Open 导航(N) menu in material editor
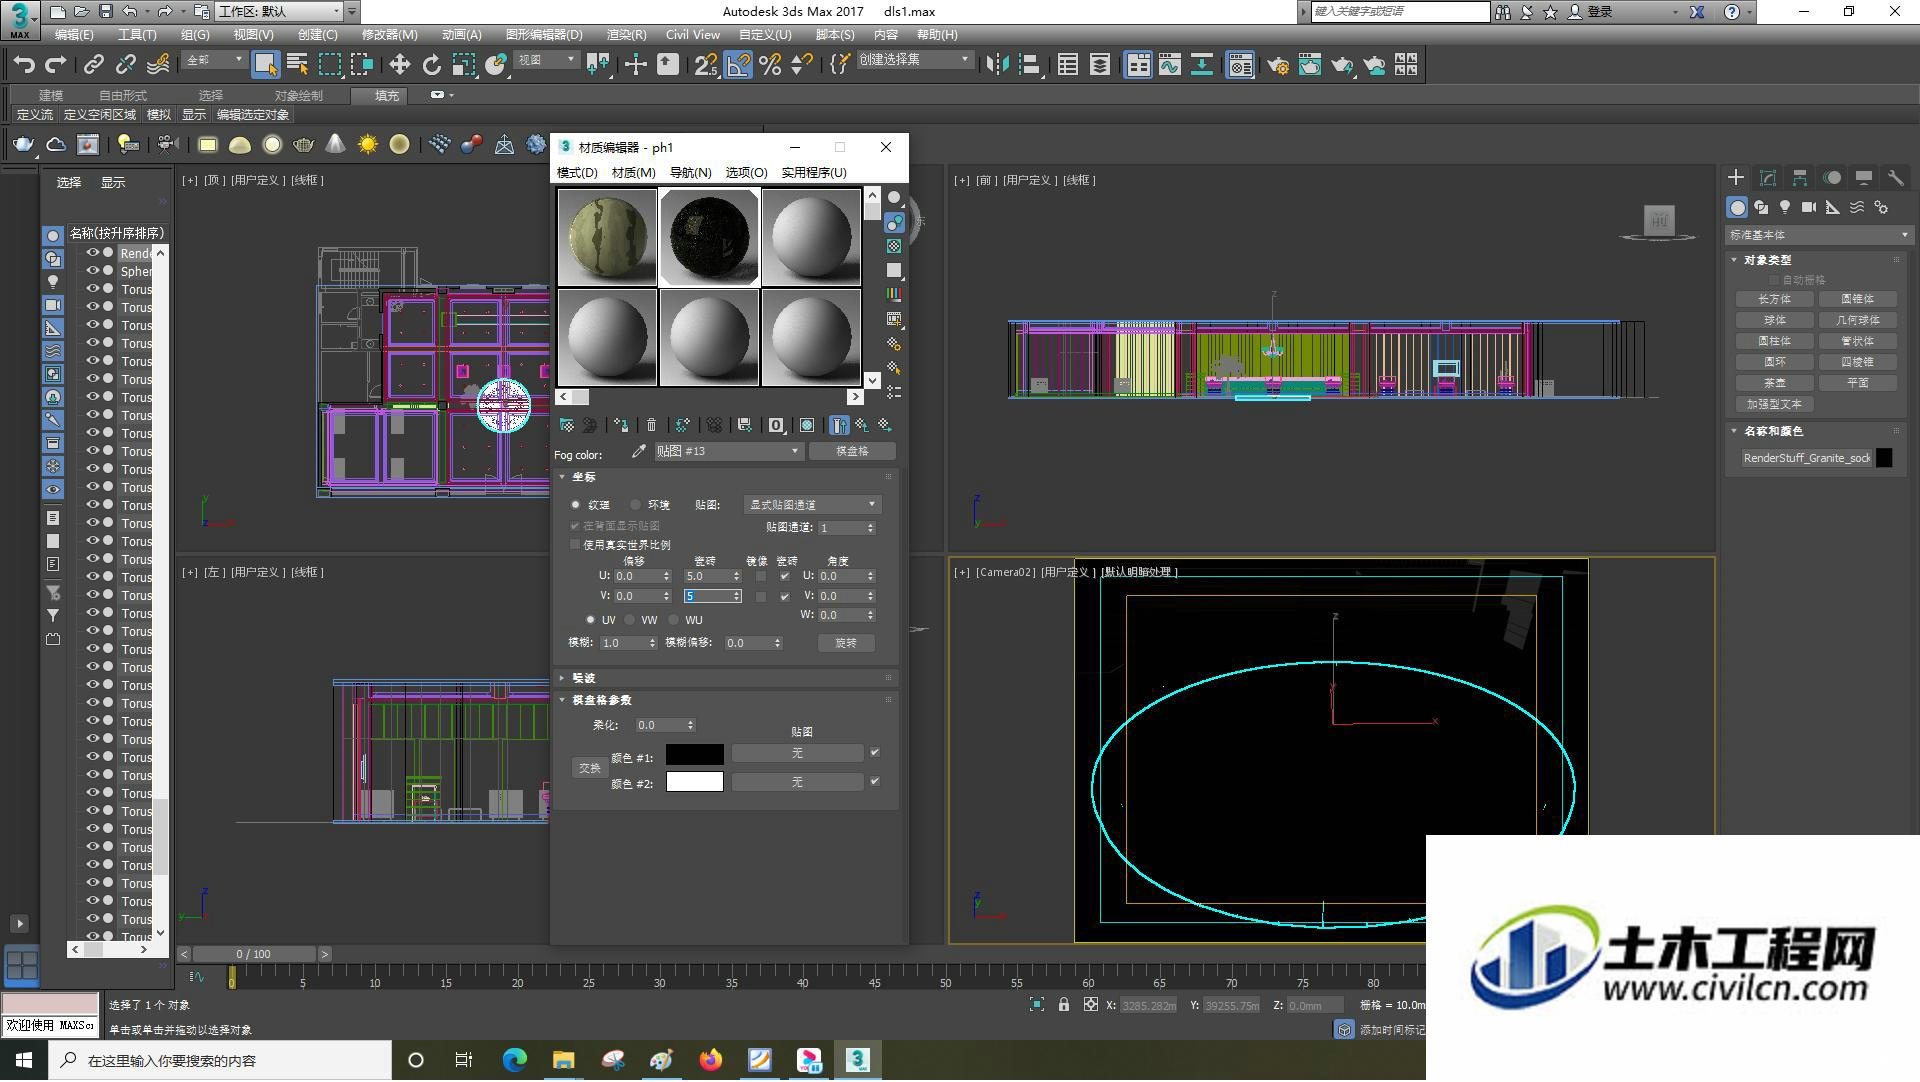This screenshot has height=1082, width=1920. 690,173
